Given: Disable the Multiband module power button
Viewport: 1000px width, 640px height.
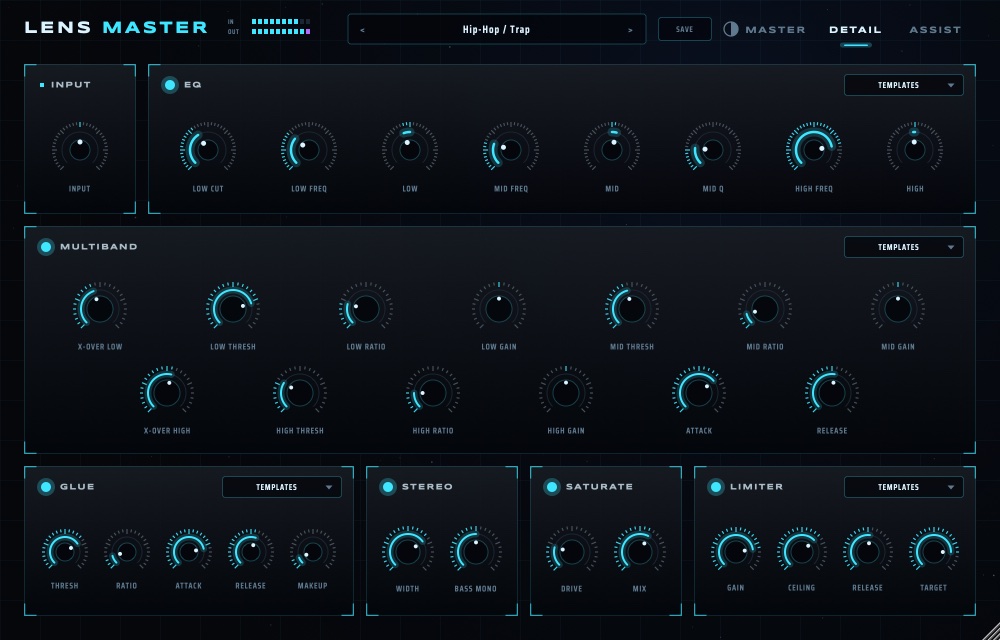Looking at the screenshot, I should click(46, 247).
